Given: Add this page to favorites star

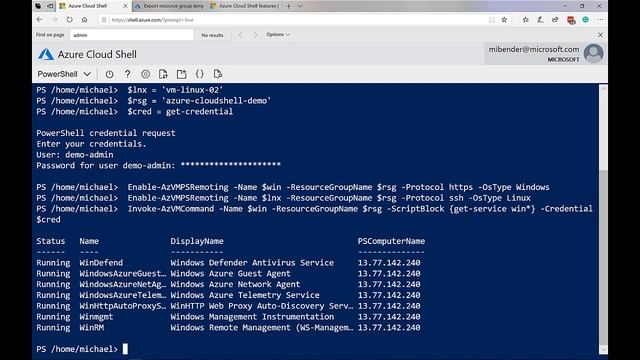Looking at the screenshot, I should pyautogui.click(x=504, y=20).
